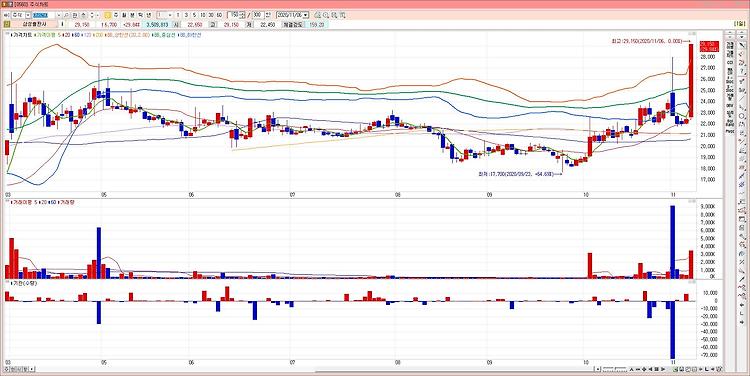
Task: Open the stock code history dropdown arrow
Action: point(59,15)
